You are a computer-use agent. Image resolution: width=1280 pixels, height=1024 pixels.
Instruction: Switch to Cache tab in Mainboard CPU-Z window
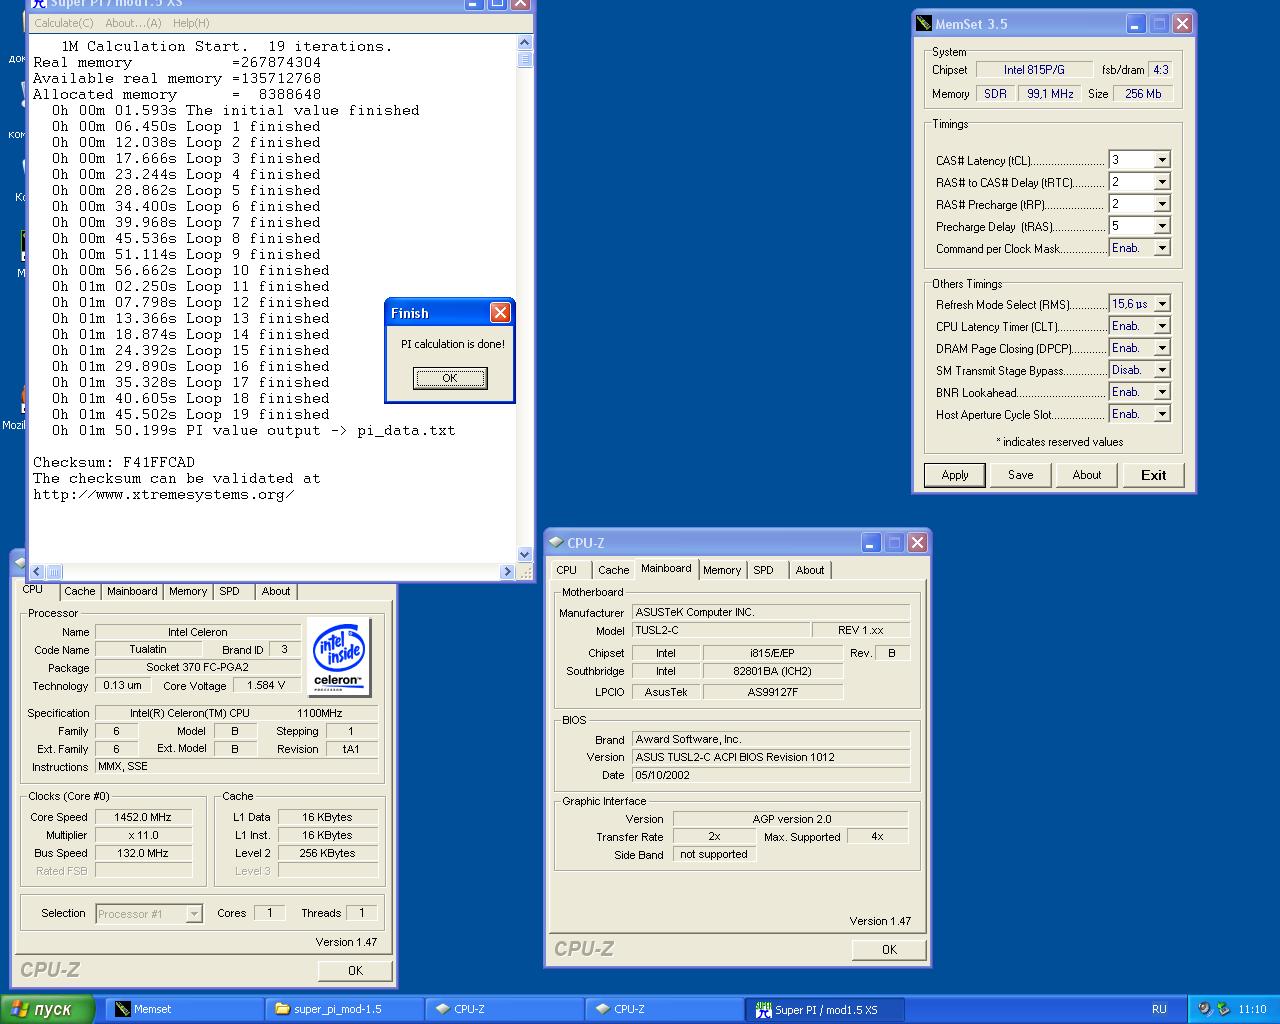(x=613, y=570)
